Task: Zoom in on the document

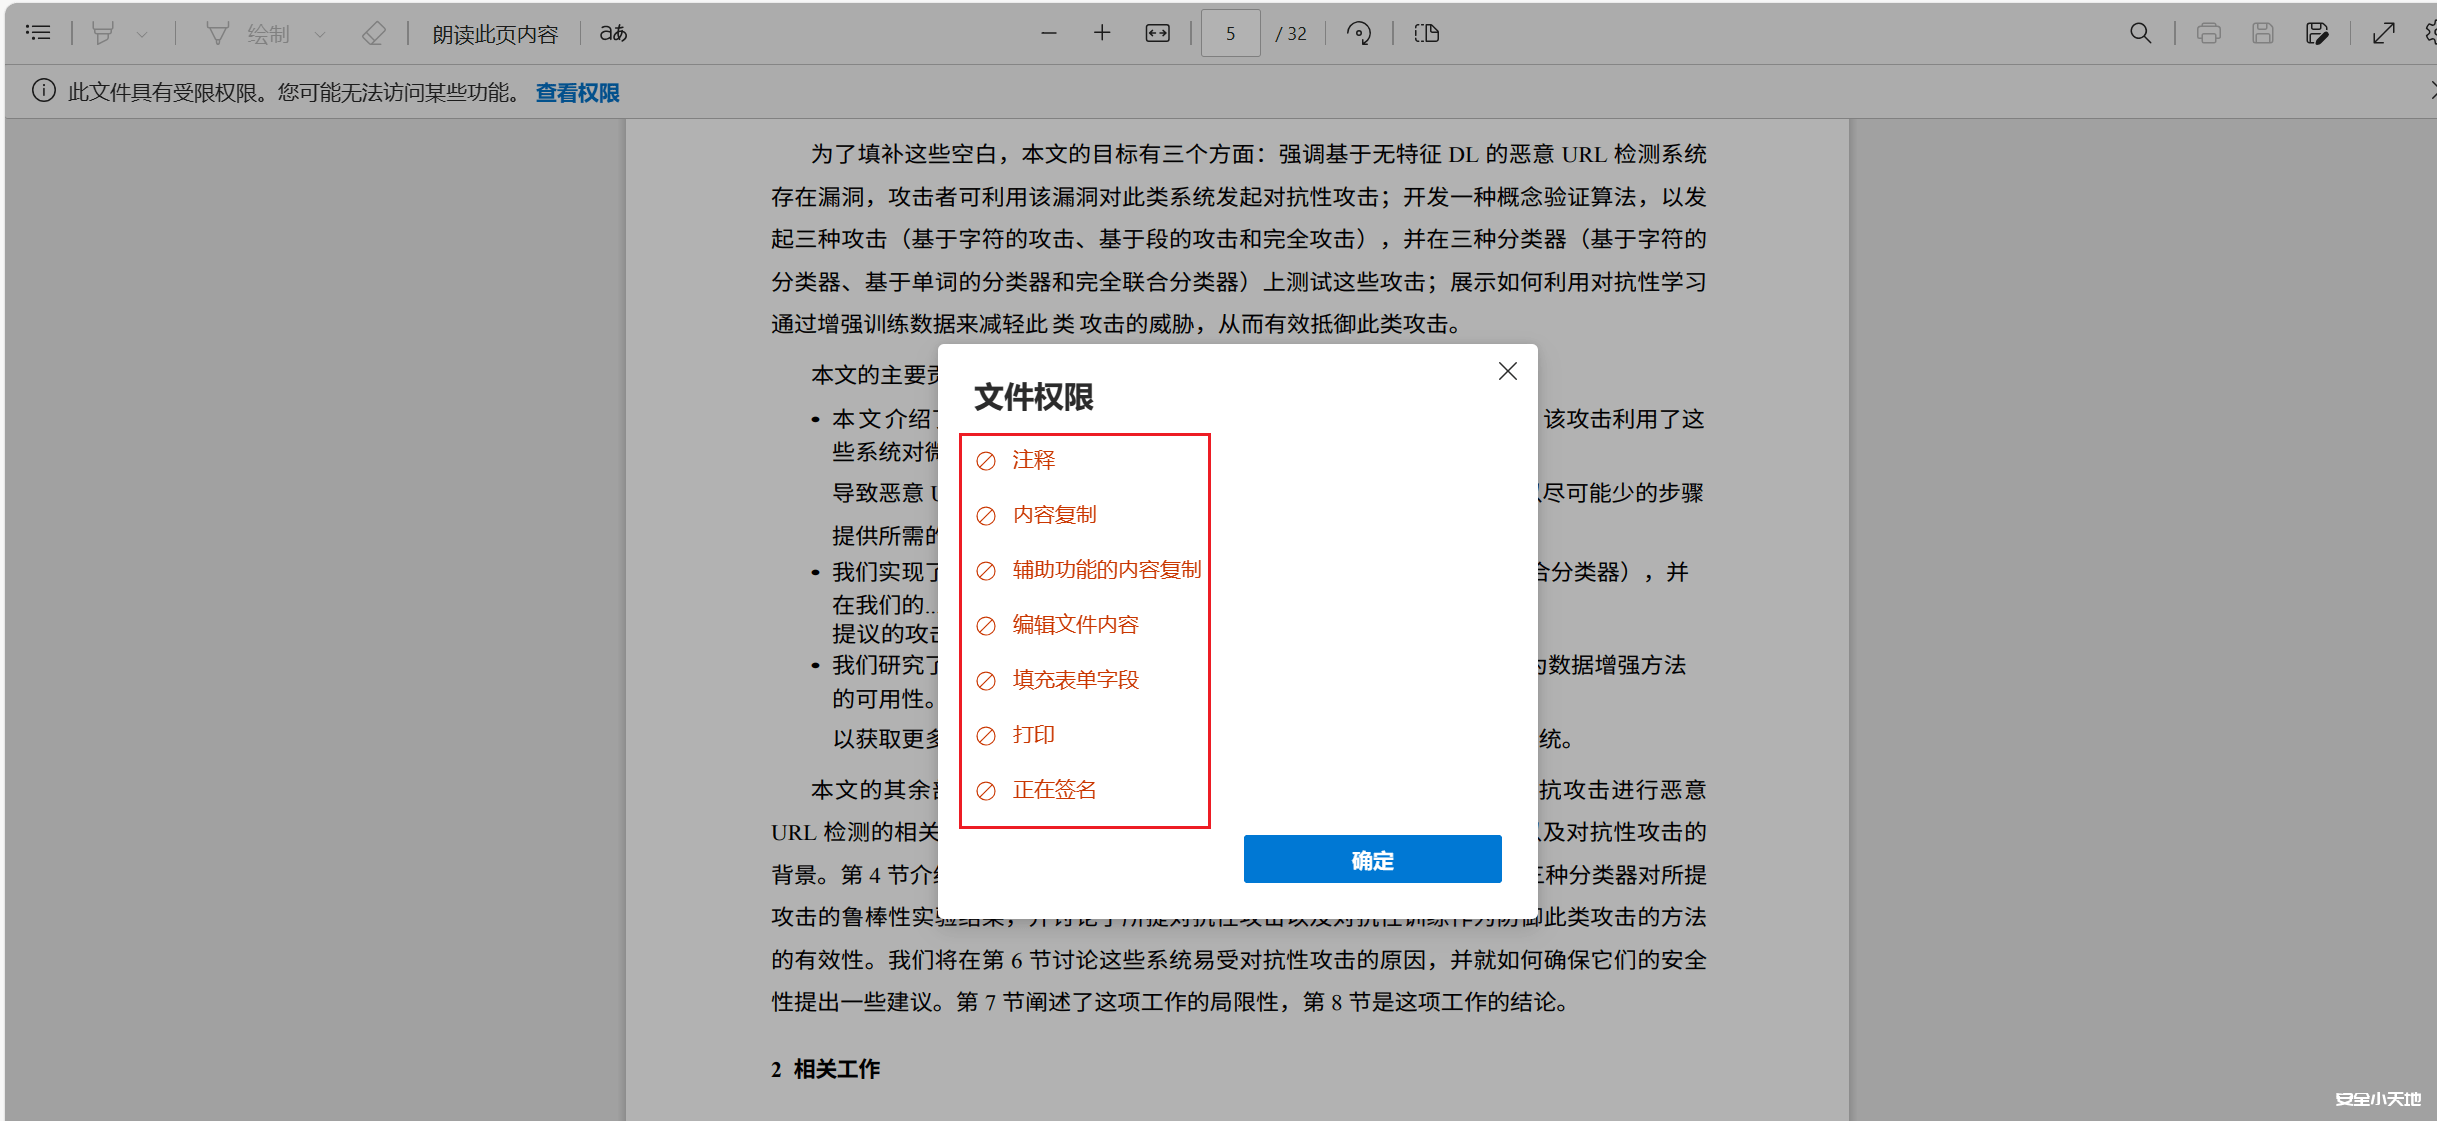Action: pos(1101,33)
